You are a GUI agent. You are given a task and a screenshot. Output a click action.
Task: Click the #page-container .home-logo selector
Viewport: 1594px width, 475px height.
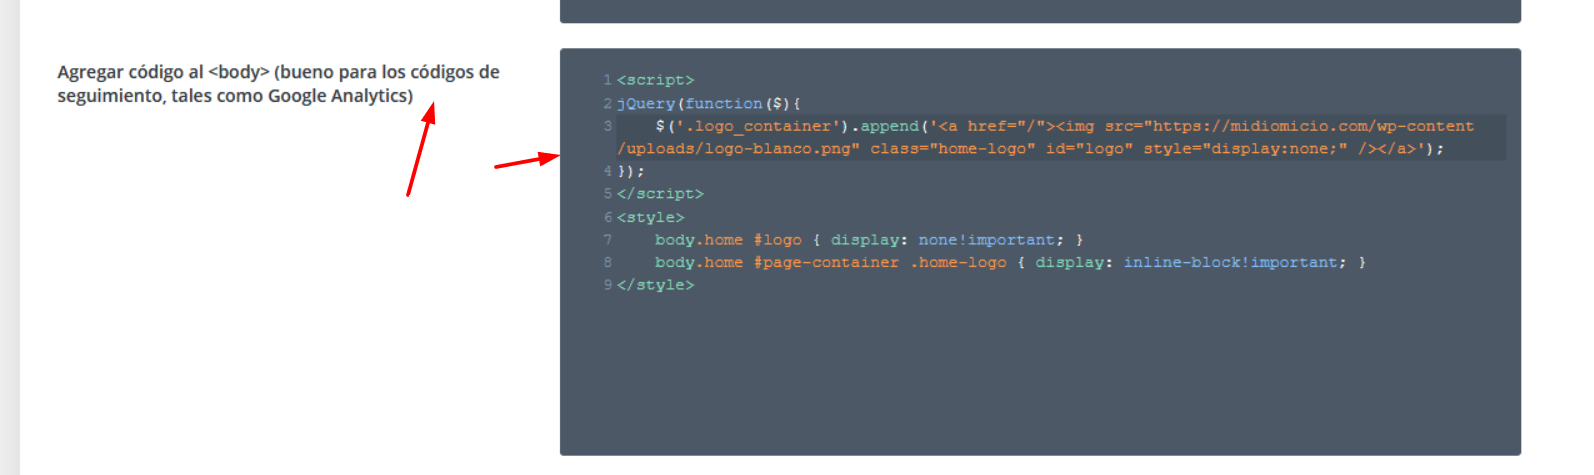pyautogui.click(x=880, y=262)
